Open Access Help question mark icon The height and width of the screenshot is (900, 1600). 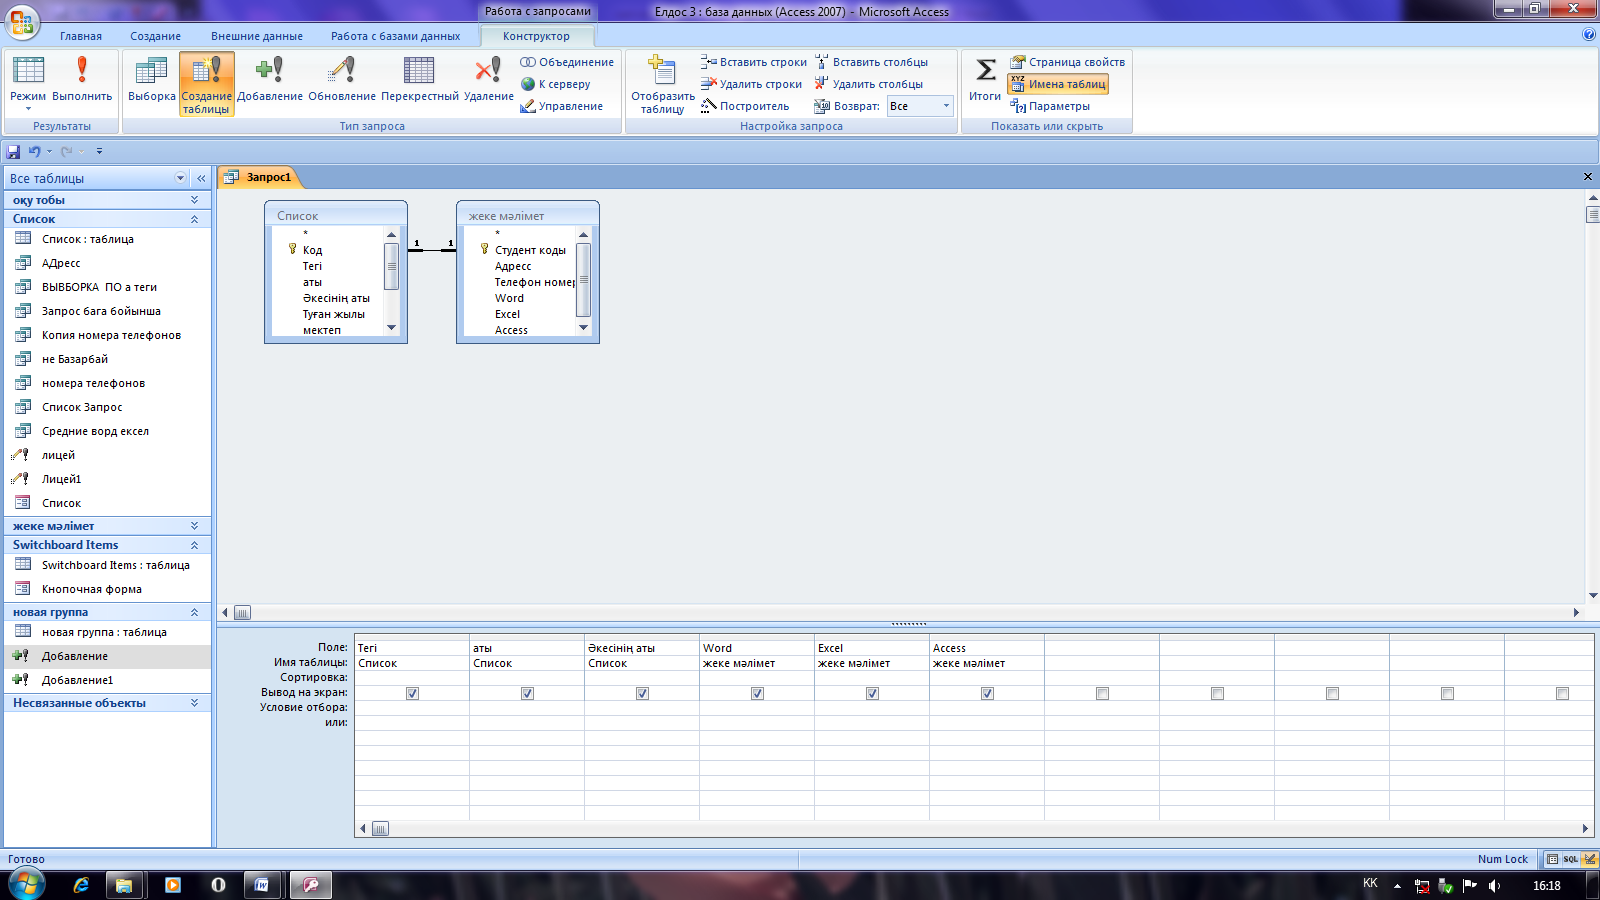1589,35
